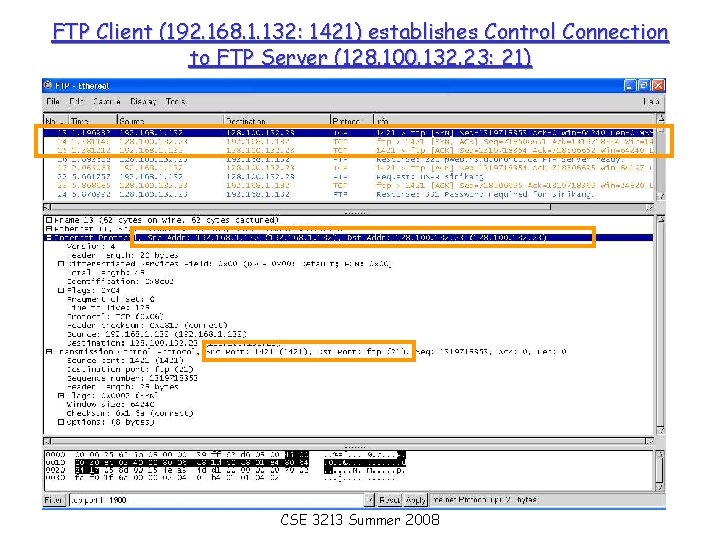
Task: Select the Protocol: TCP (0x06) field
Action: (115, 316)
